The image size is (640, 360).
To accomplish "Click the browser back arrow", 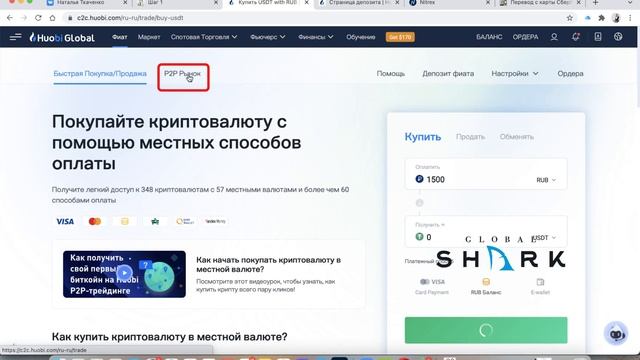I will pyautogui.click(x=10, y=18).
